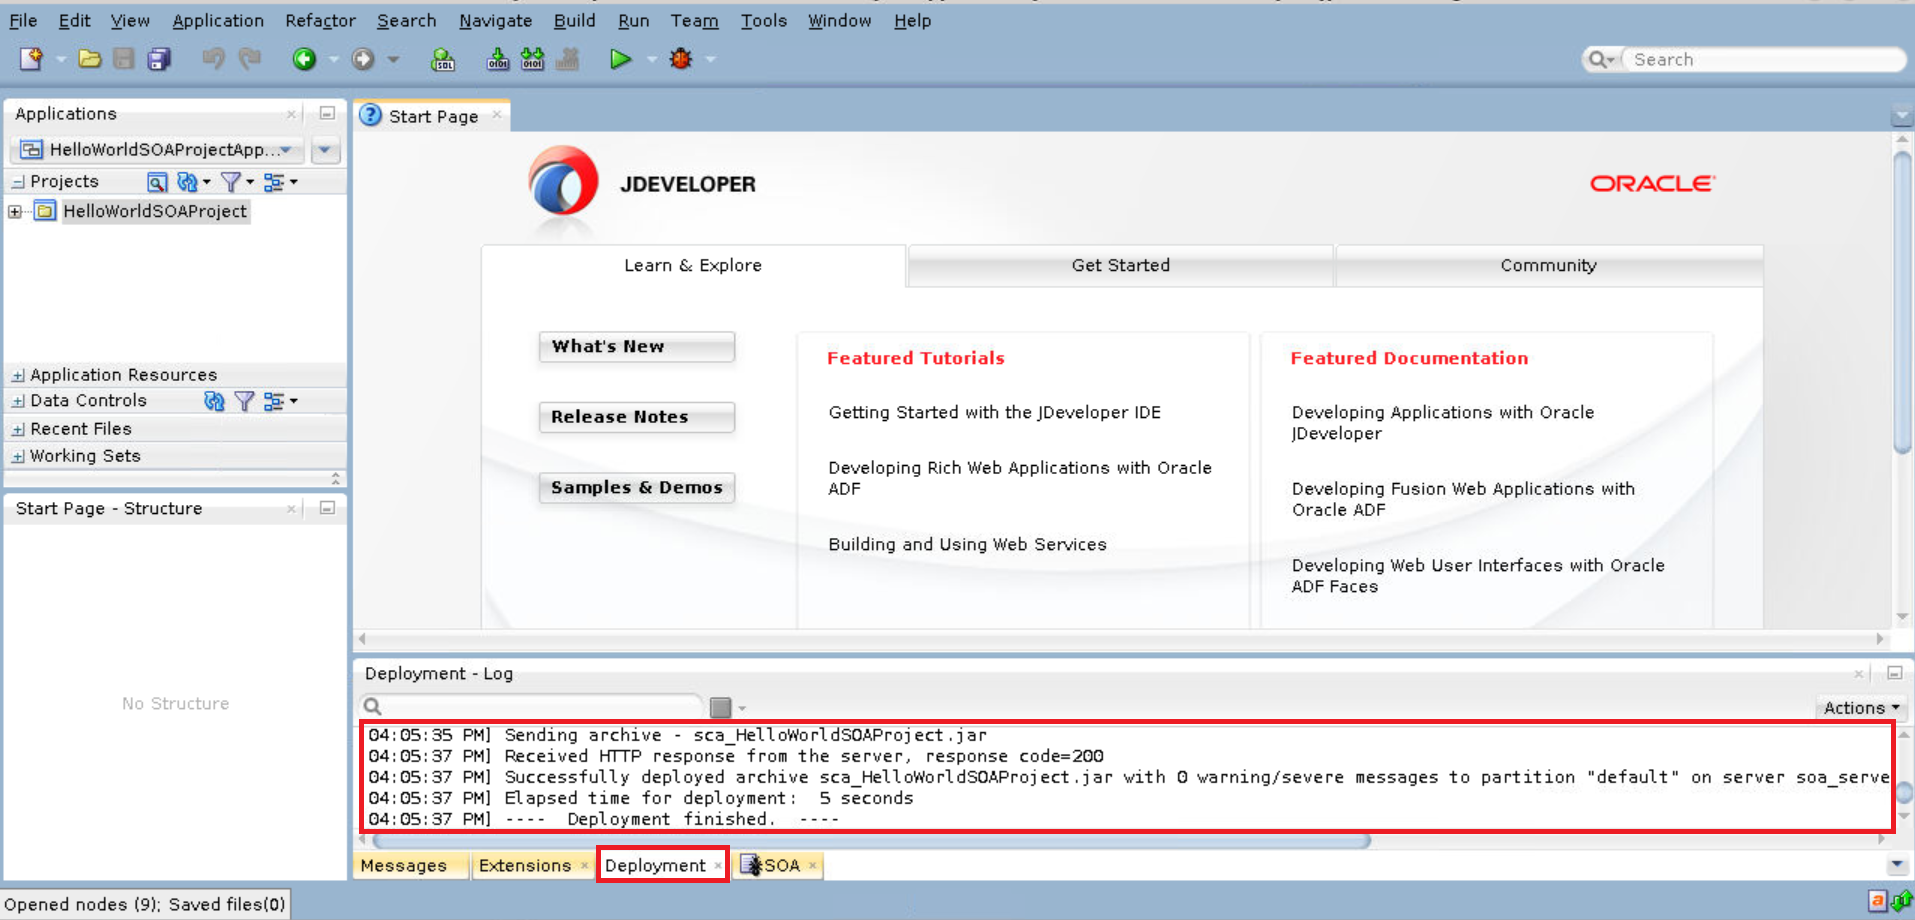The image size is (1915, 920).
Task: Click the Save All toolbar icon
Action: [x=159, y=59]
